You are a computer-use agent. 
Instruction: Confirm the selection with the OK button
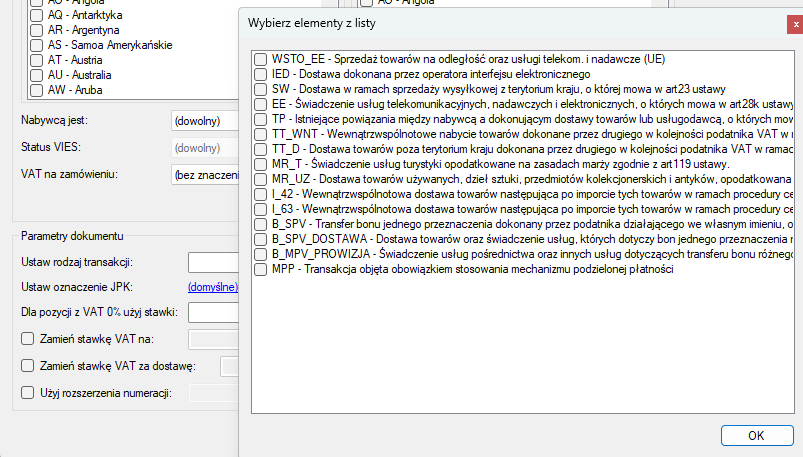click(x=756, y=435)
